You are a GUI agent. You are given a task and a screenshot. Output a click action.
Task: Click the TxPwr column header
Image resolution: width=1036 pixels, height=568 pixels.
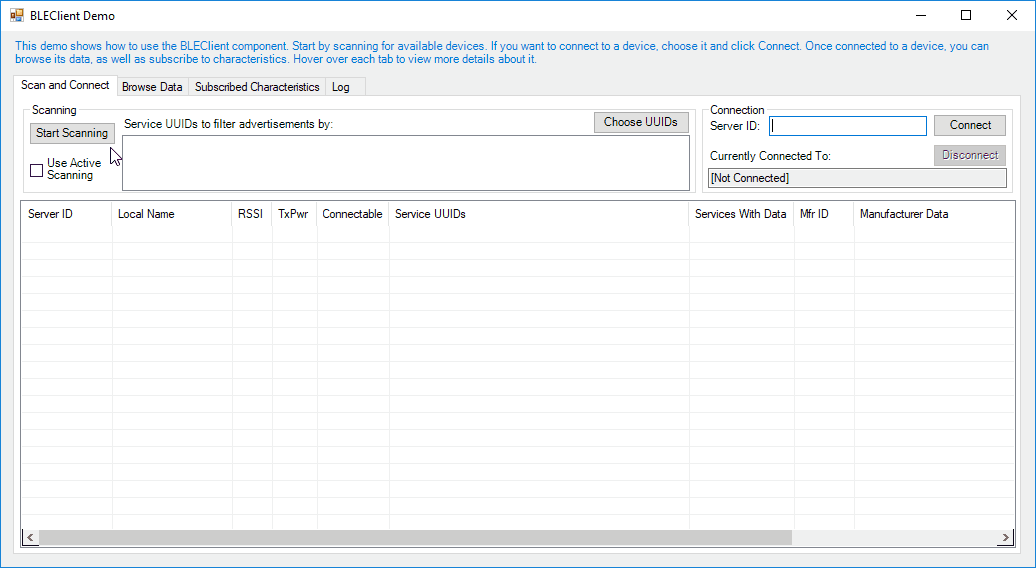coord(294,214)
